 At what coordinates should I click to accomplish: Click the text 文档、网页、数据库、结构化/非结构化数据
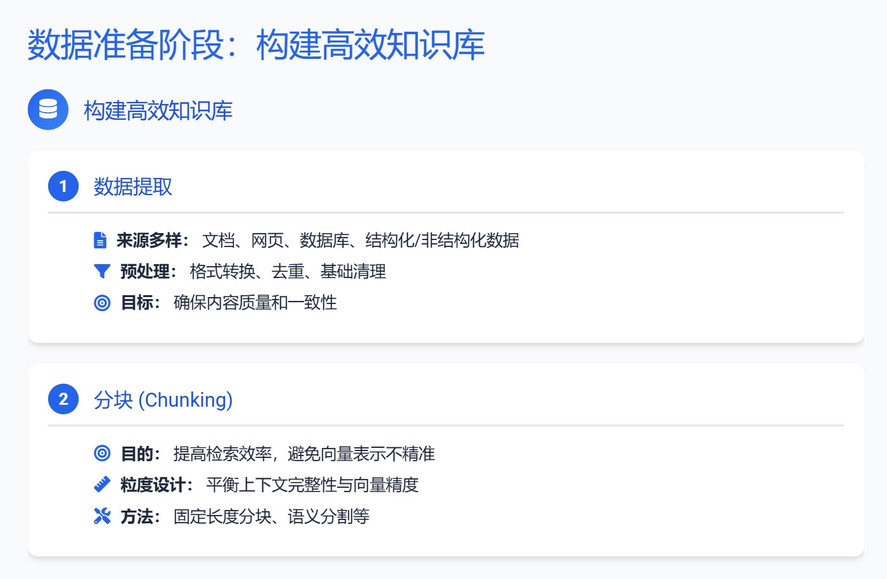(360, 240)
